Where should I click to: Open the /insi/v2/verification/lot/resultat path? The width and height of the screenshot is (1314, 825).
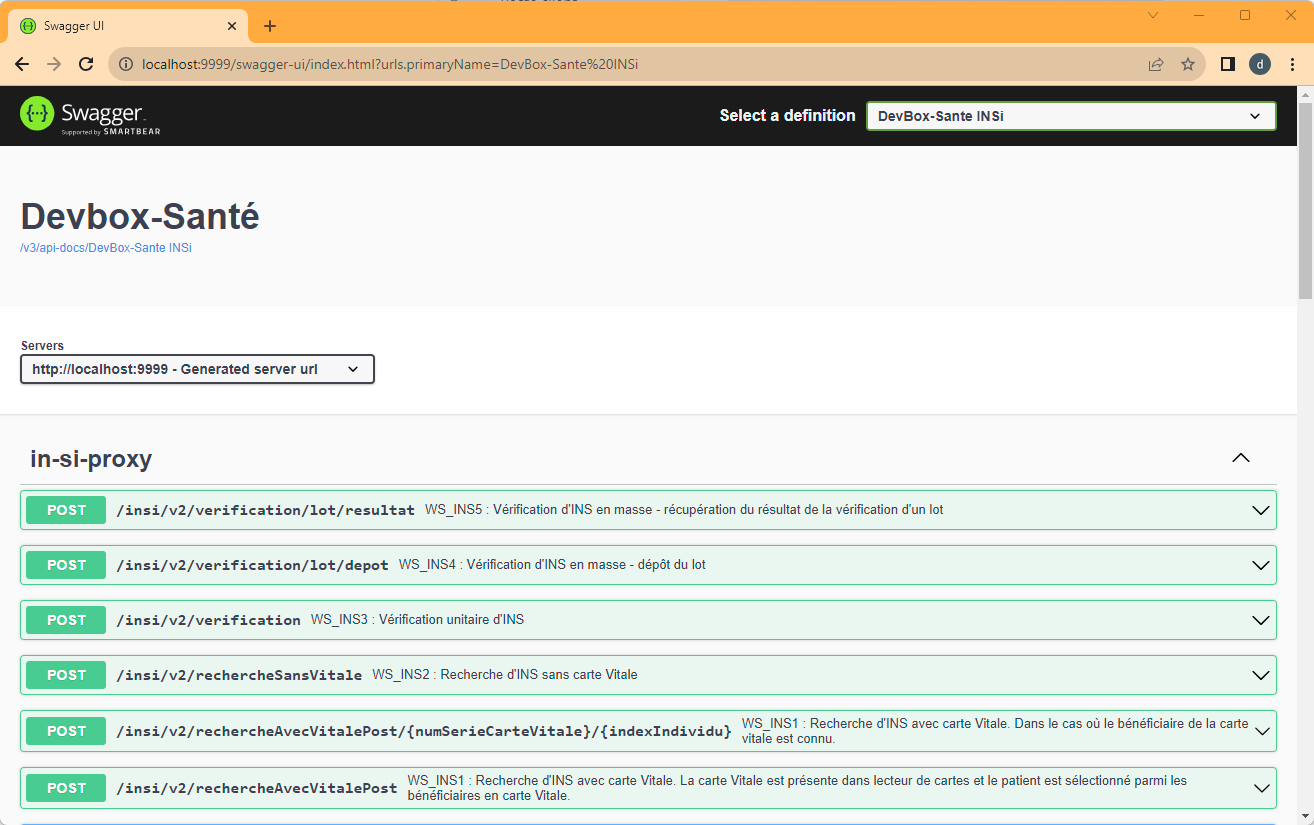(x=265, y=510)
